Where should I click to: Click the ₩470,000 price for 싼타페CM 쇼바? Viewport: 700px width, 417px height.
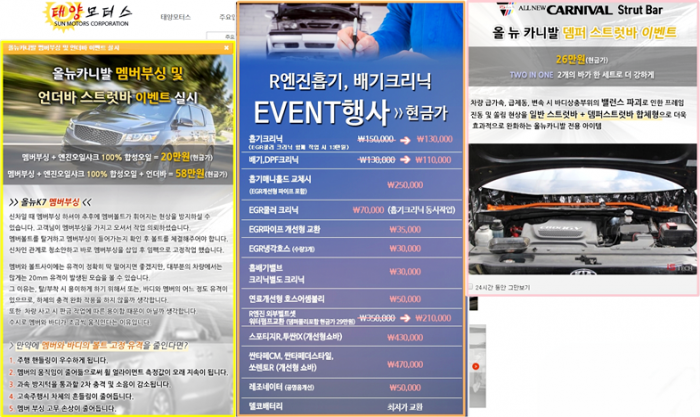pyautogui.click(x=405, y=364)
